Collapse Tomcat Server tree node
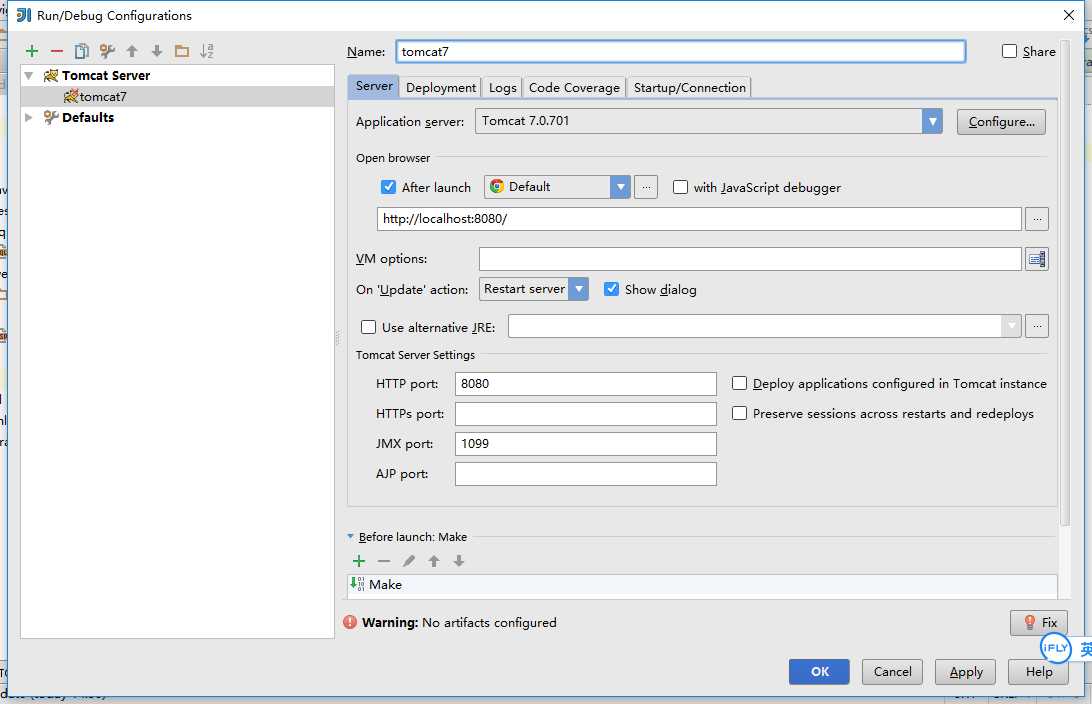The width and height of the screenshot is (1092, 704). [29, 75]
